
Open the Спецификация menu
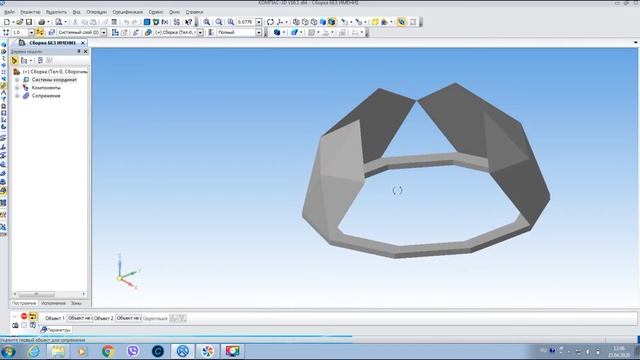[x=128, y=12]
